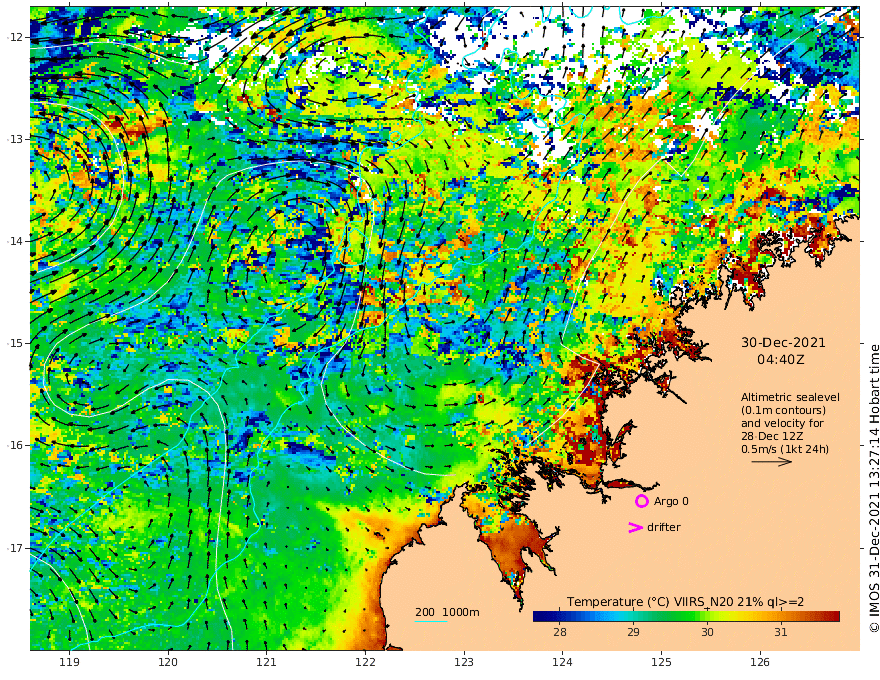Click the time text 04:40Z
This screenshot has height=680, width=880.
click(x=781, y=360)
